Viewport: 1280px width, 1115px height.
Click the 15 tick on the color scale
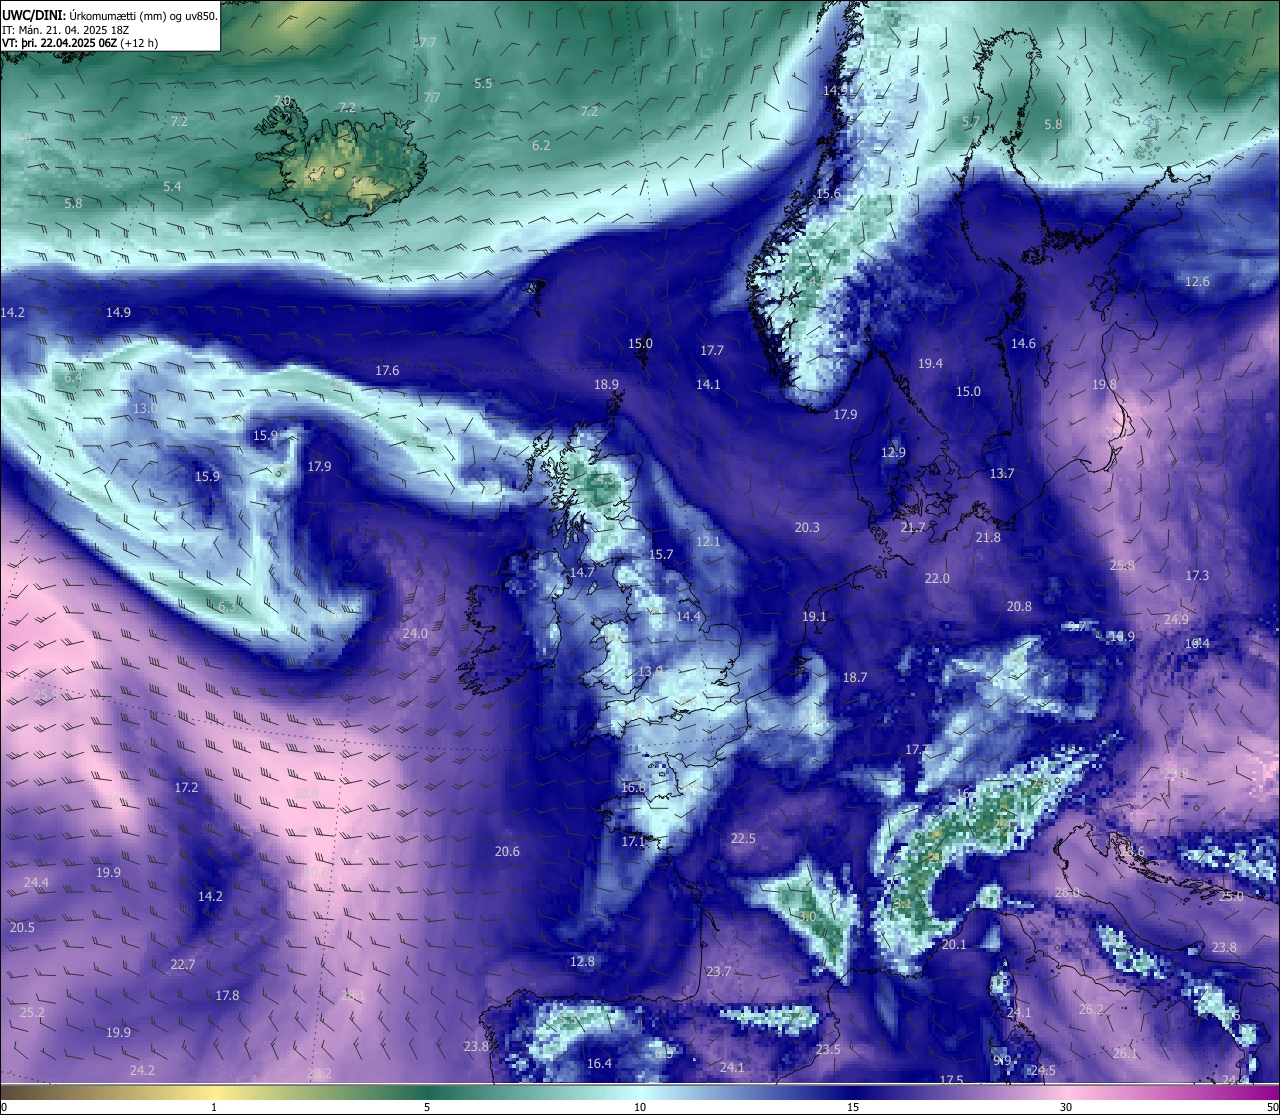point(853,1107)
